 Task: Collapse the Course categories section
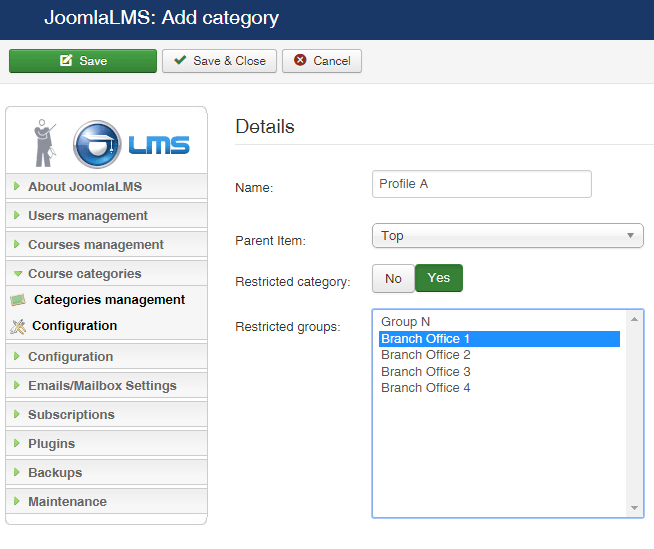[x=84, y=274]
